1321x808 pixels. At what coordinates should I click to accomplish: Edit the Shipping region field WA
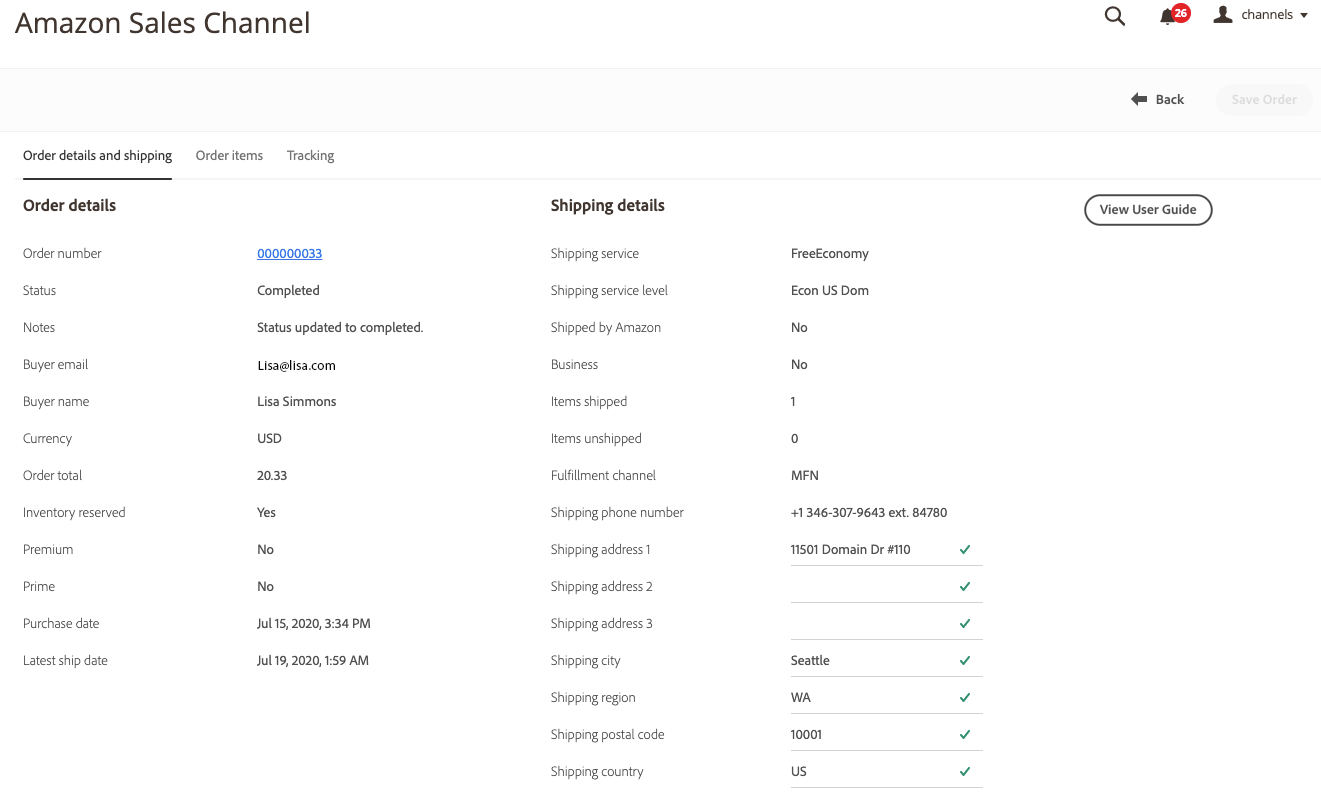point(886,697)
